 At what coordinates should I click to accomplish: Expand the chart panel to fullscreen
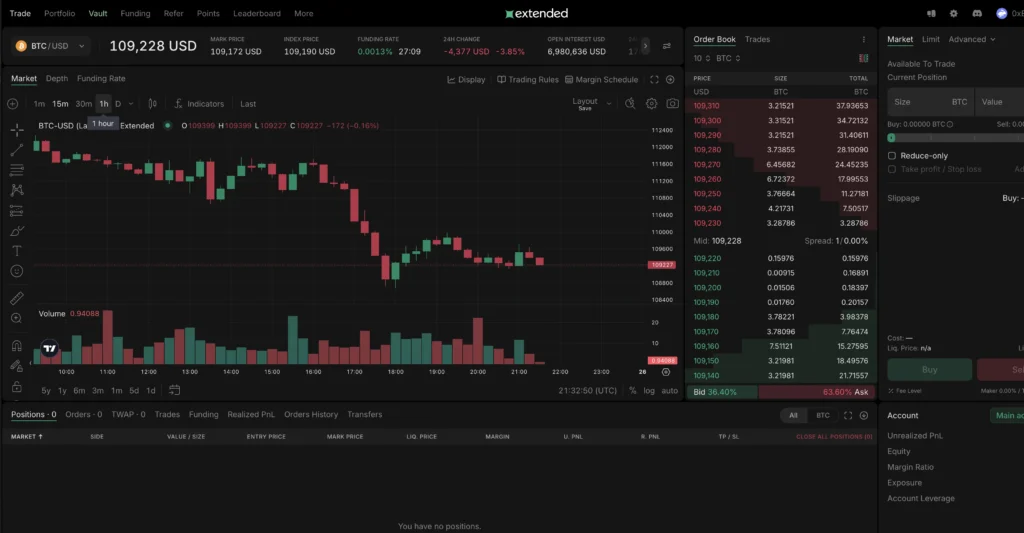(654, 80)
